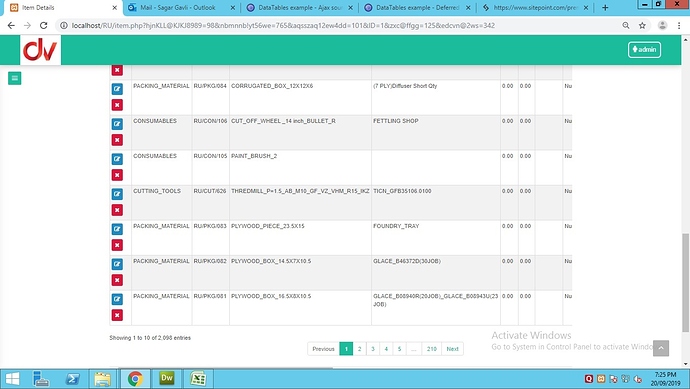The height and width of the screenshot is (389, 690).
Task: Click the scroll-to-top arrow button
Action: pos(661,348)
